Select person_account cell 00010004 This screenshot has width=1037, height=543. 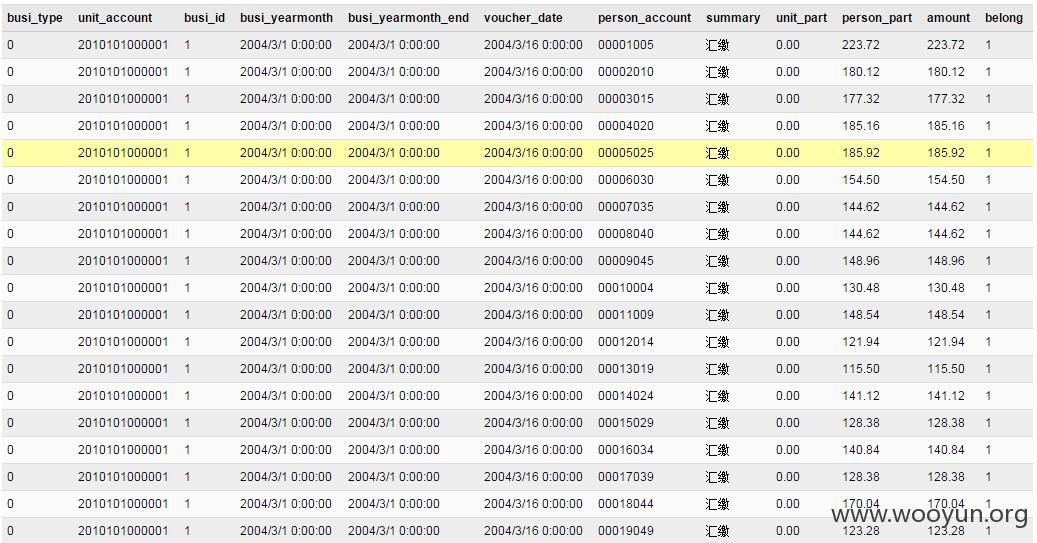(626, 288)
